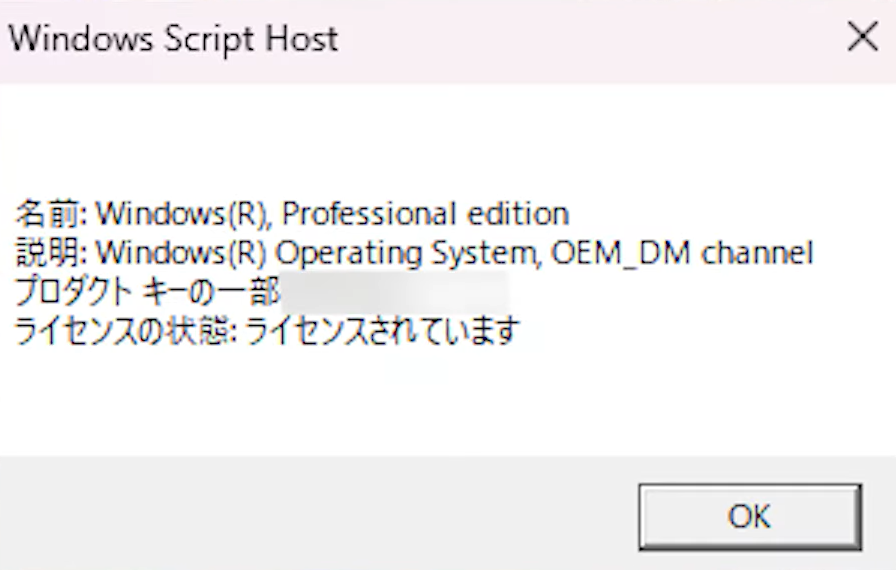Viewport: 896px width, 570px height.
Task: Click the blurred partial product key value
Action: coord(395,291)
